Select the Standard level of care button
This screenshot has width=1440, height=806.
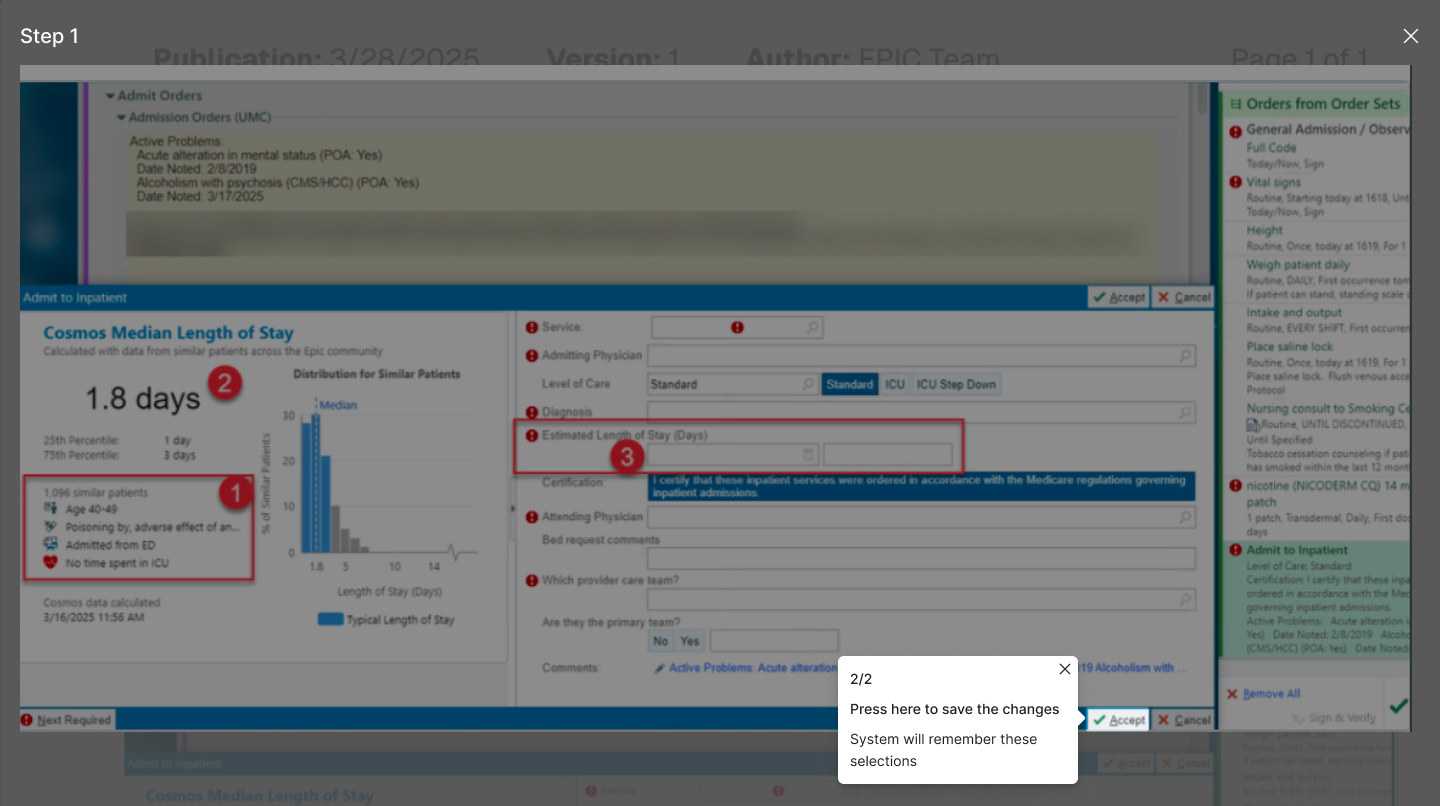pos(850,384)
